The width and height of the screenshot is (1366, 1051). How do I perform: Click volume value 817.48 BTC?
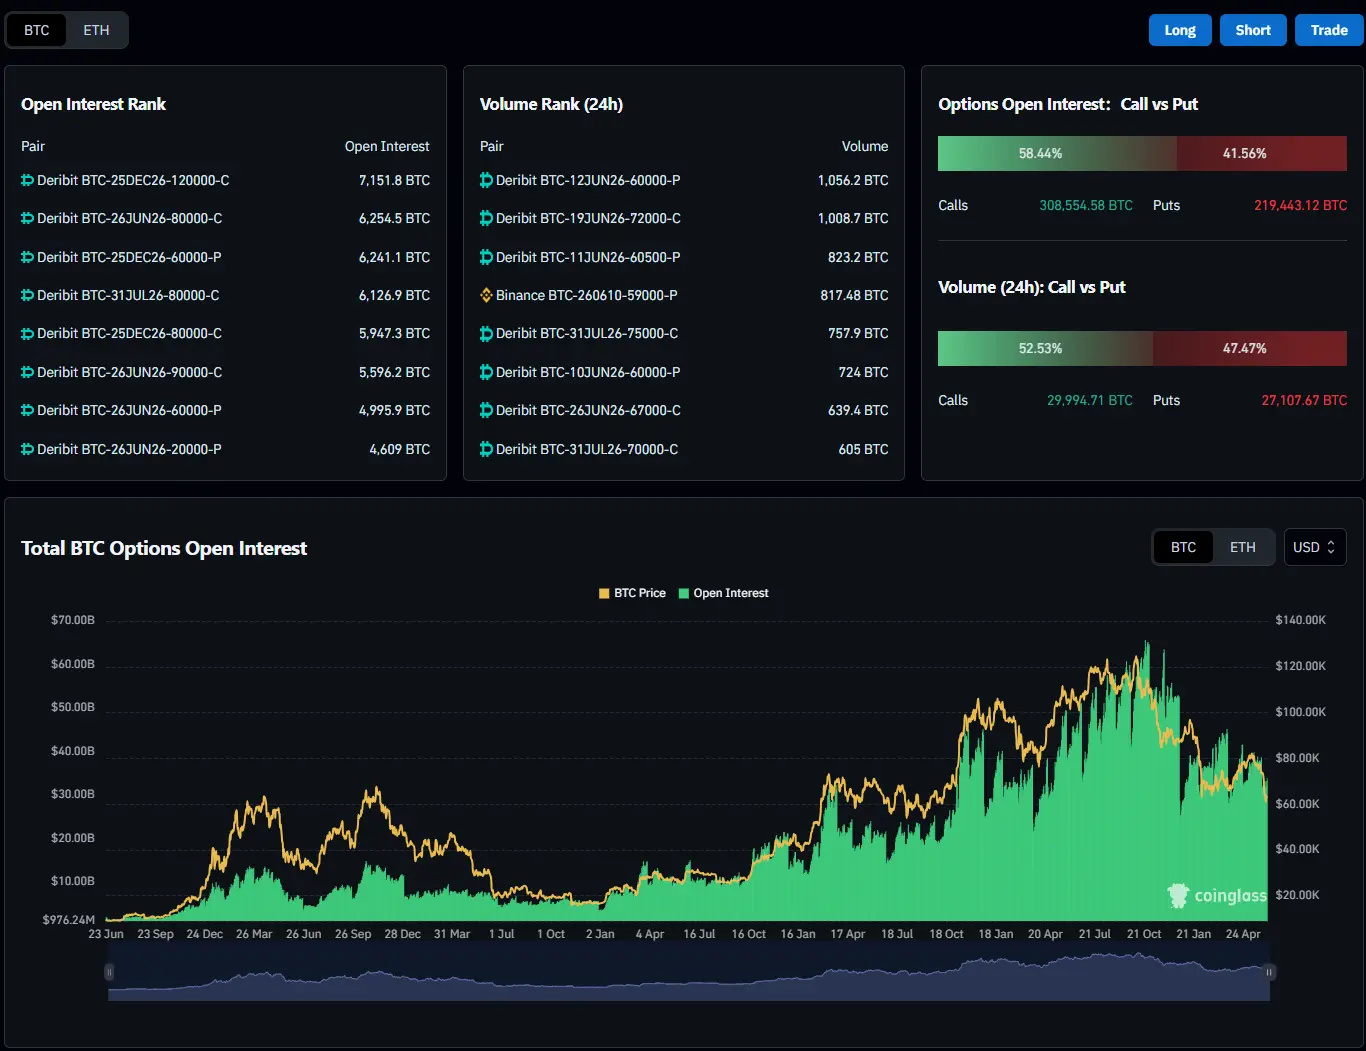coord(854,296)
